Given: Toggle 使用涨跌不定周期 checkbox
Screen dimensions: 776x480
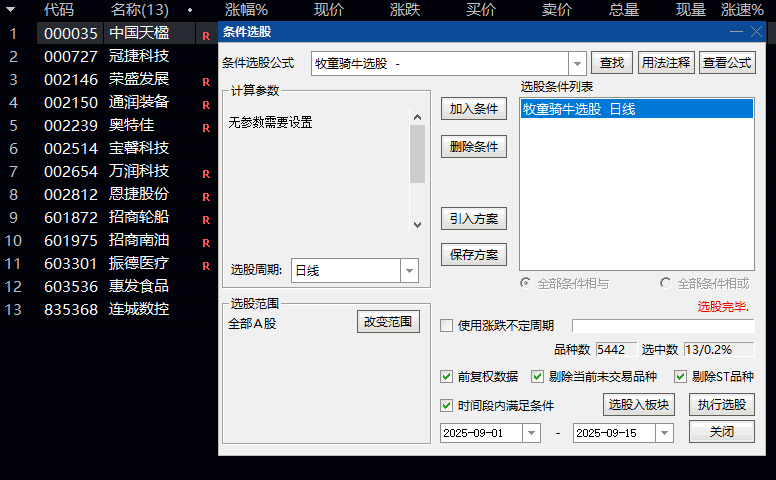Looking at the screenshot, I should tap(446, 326).
